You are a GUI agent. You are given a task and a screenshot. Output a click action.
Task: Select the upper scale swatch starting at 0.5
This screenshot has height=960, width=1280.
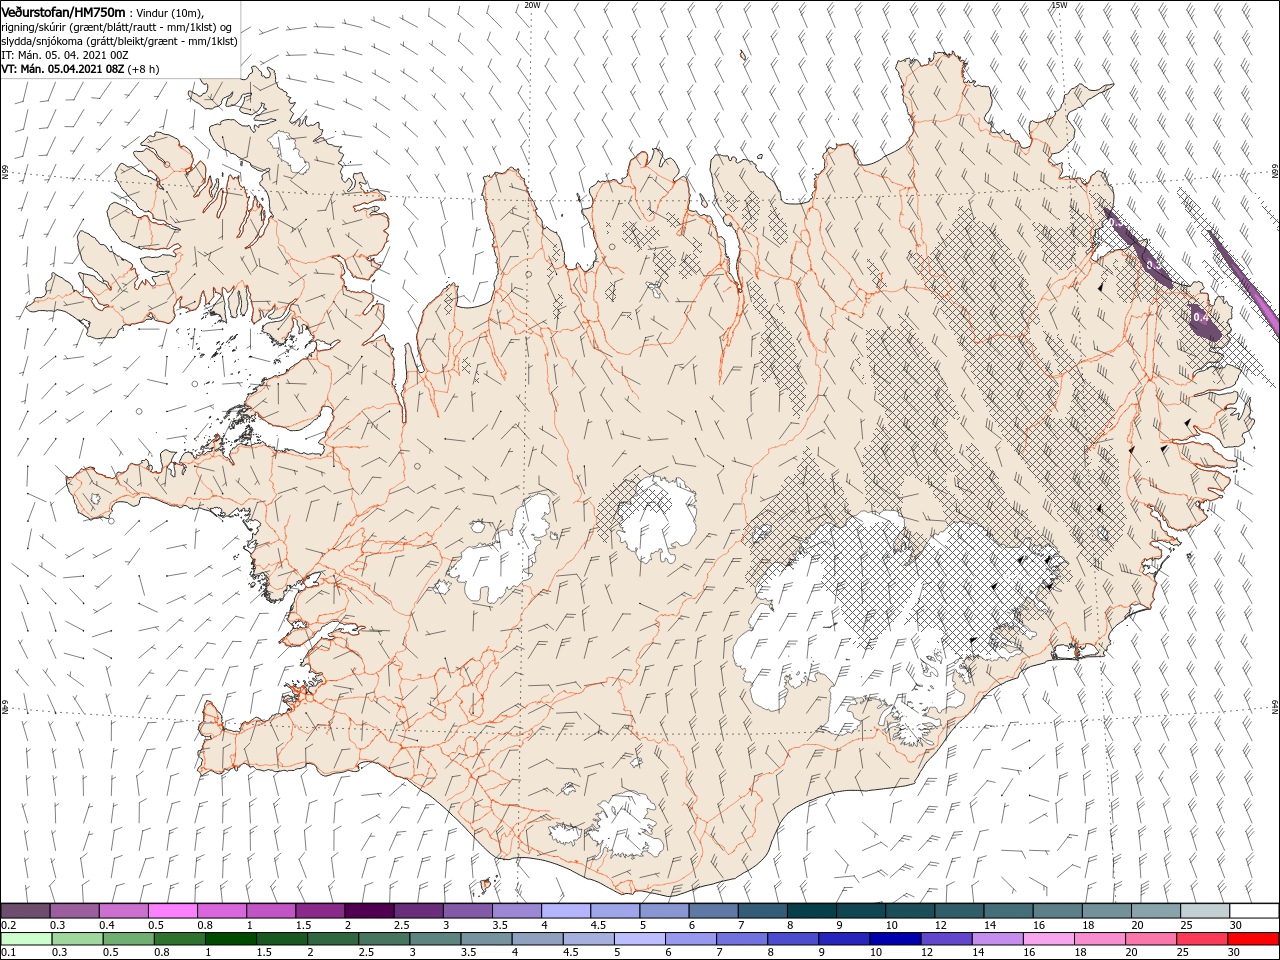tap(172, 911)
